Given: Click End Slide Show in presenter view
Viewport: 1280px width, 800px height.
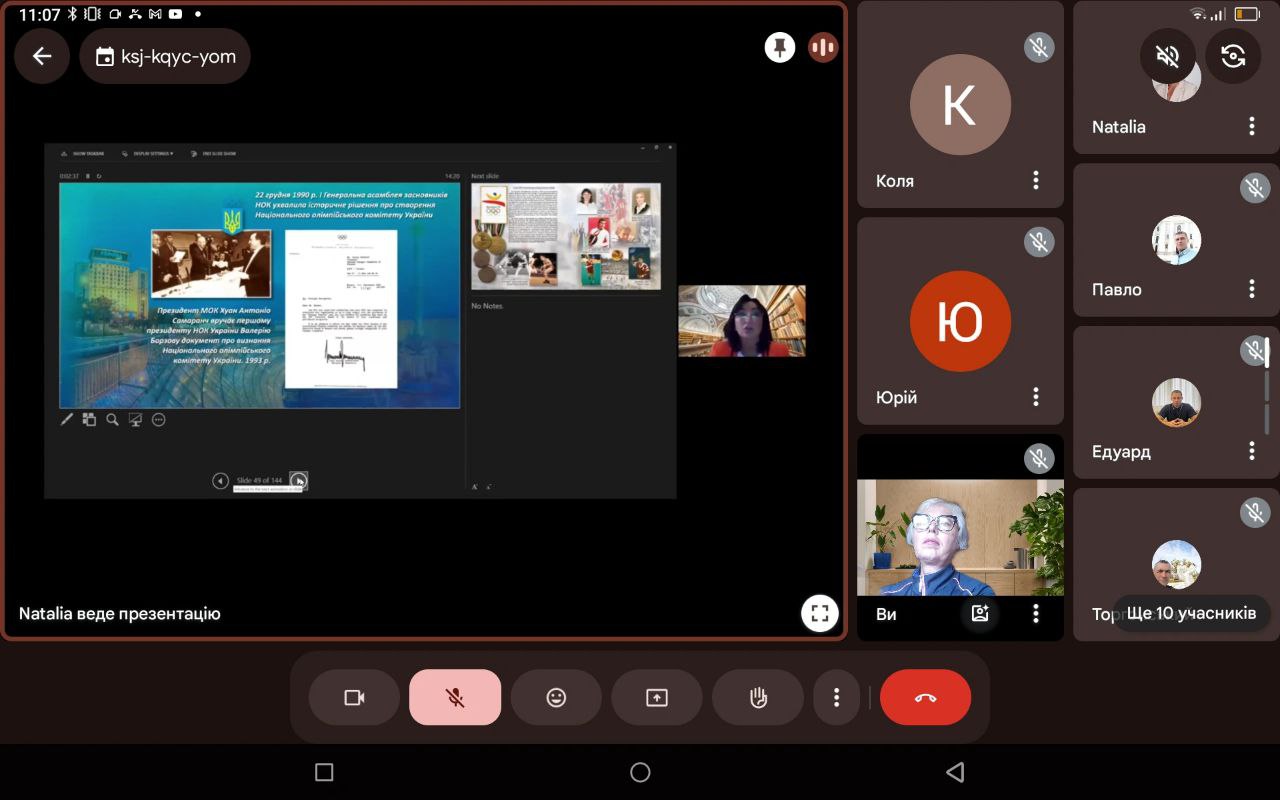Looking at the screenshot, I should pos(215,154).
